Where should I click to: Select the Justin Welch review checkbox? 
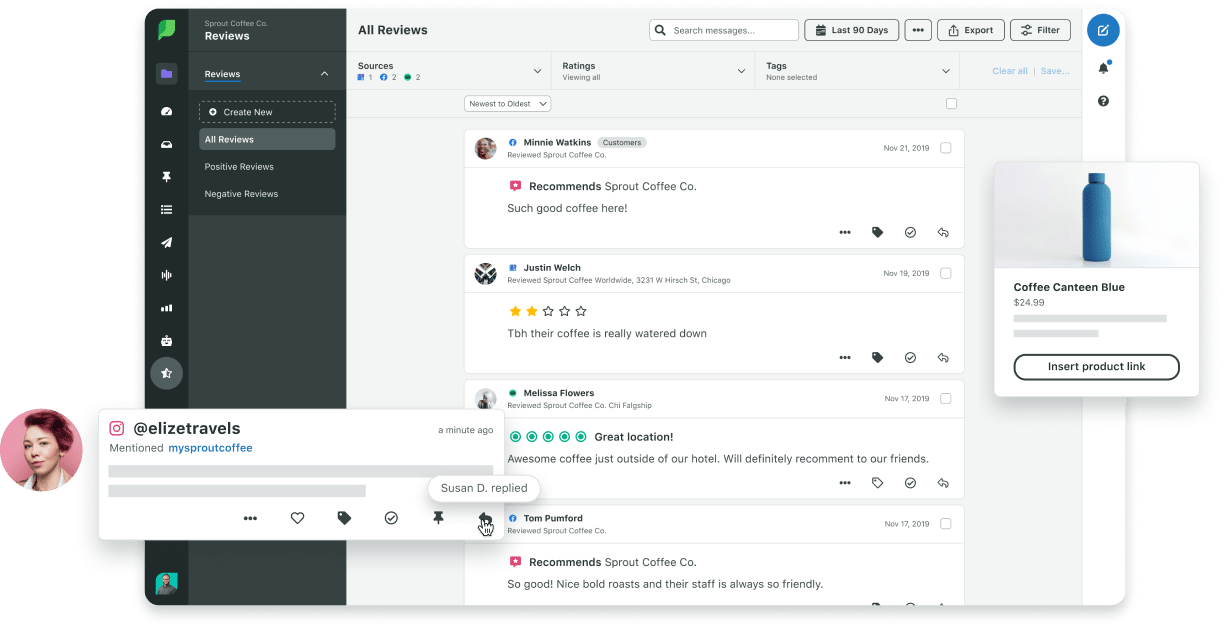(946, 273)
